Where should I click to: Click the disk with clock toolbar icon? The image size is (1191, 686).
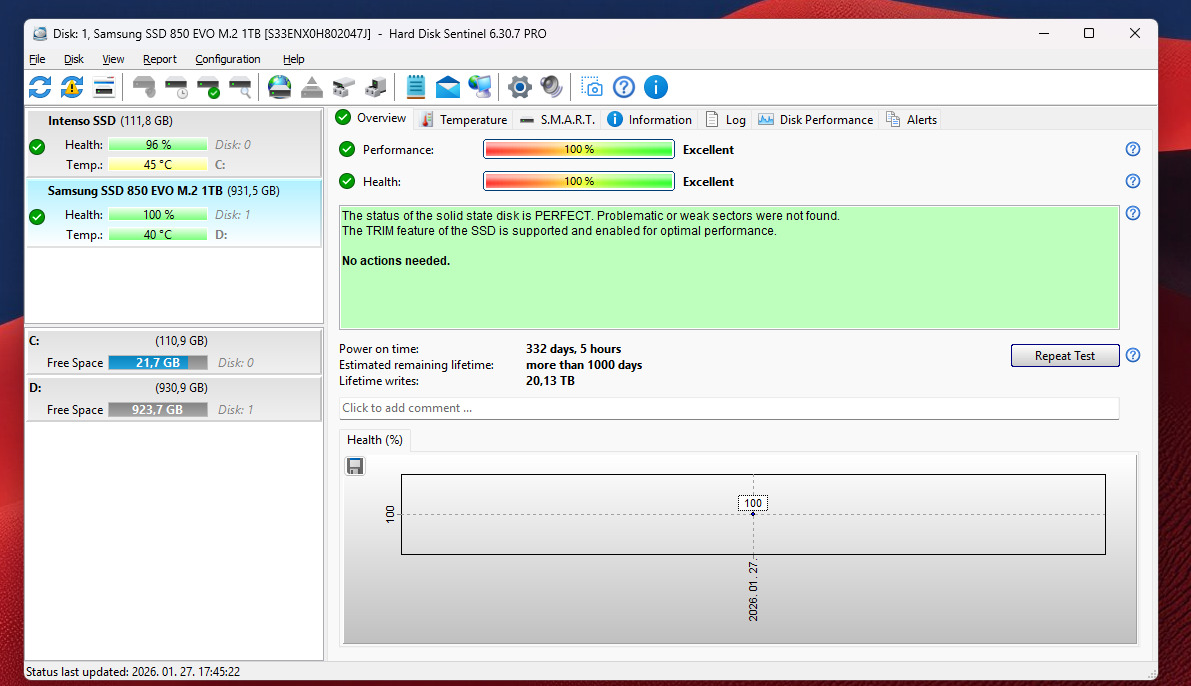click(176, 87)
